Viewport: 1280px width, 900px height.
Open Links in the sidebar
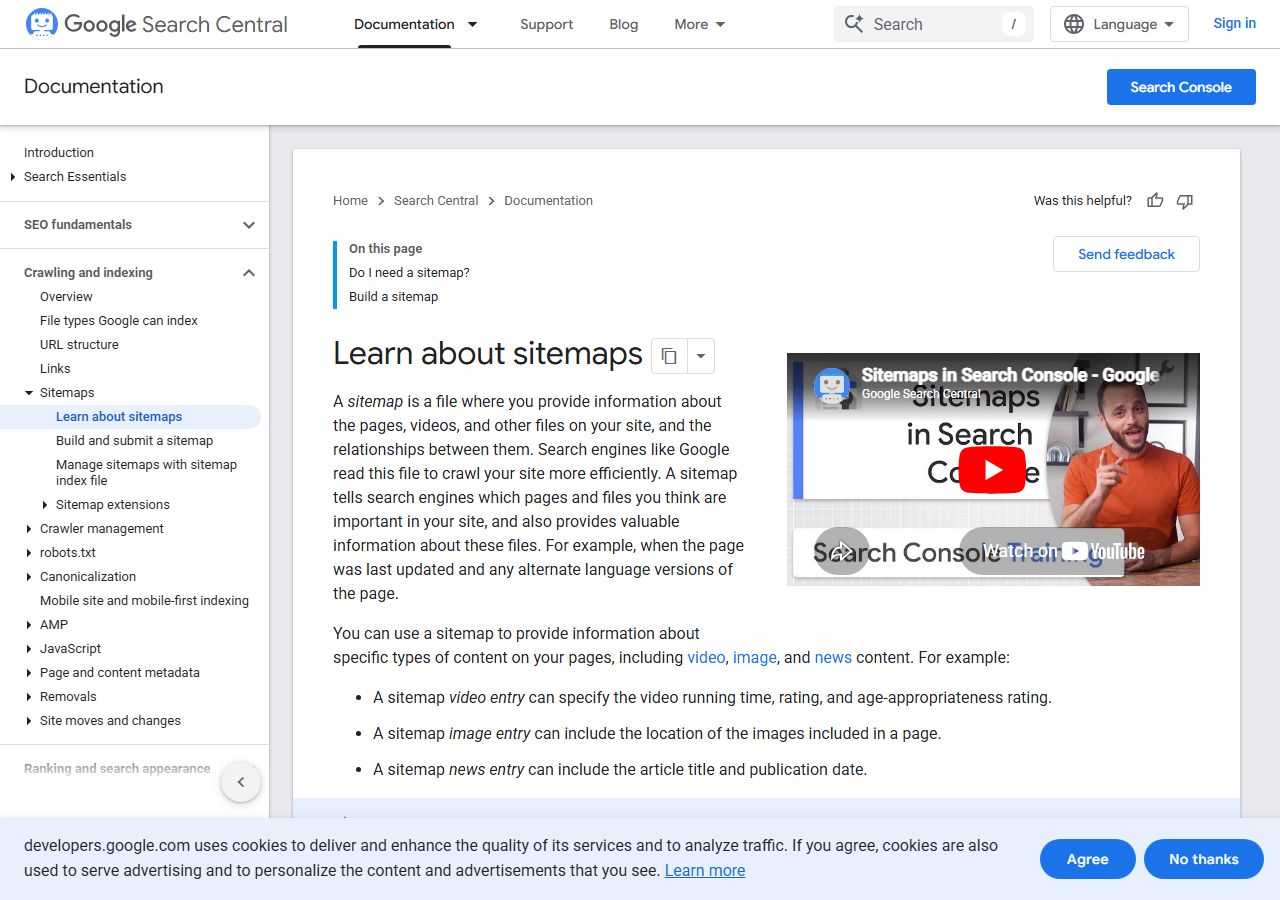coord(55,369)
